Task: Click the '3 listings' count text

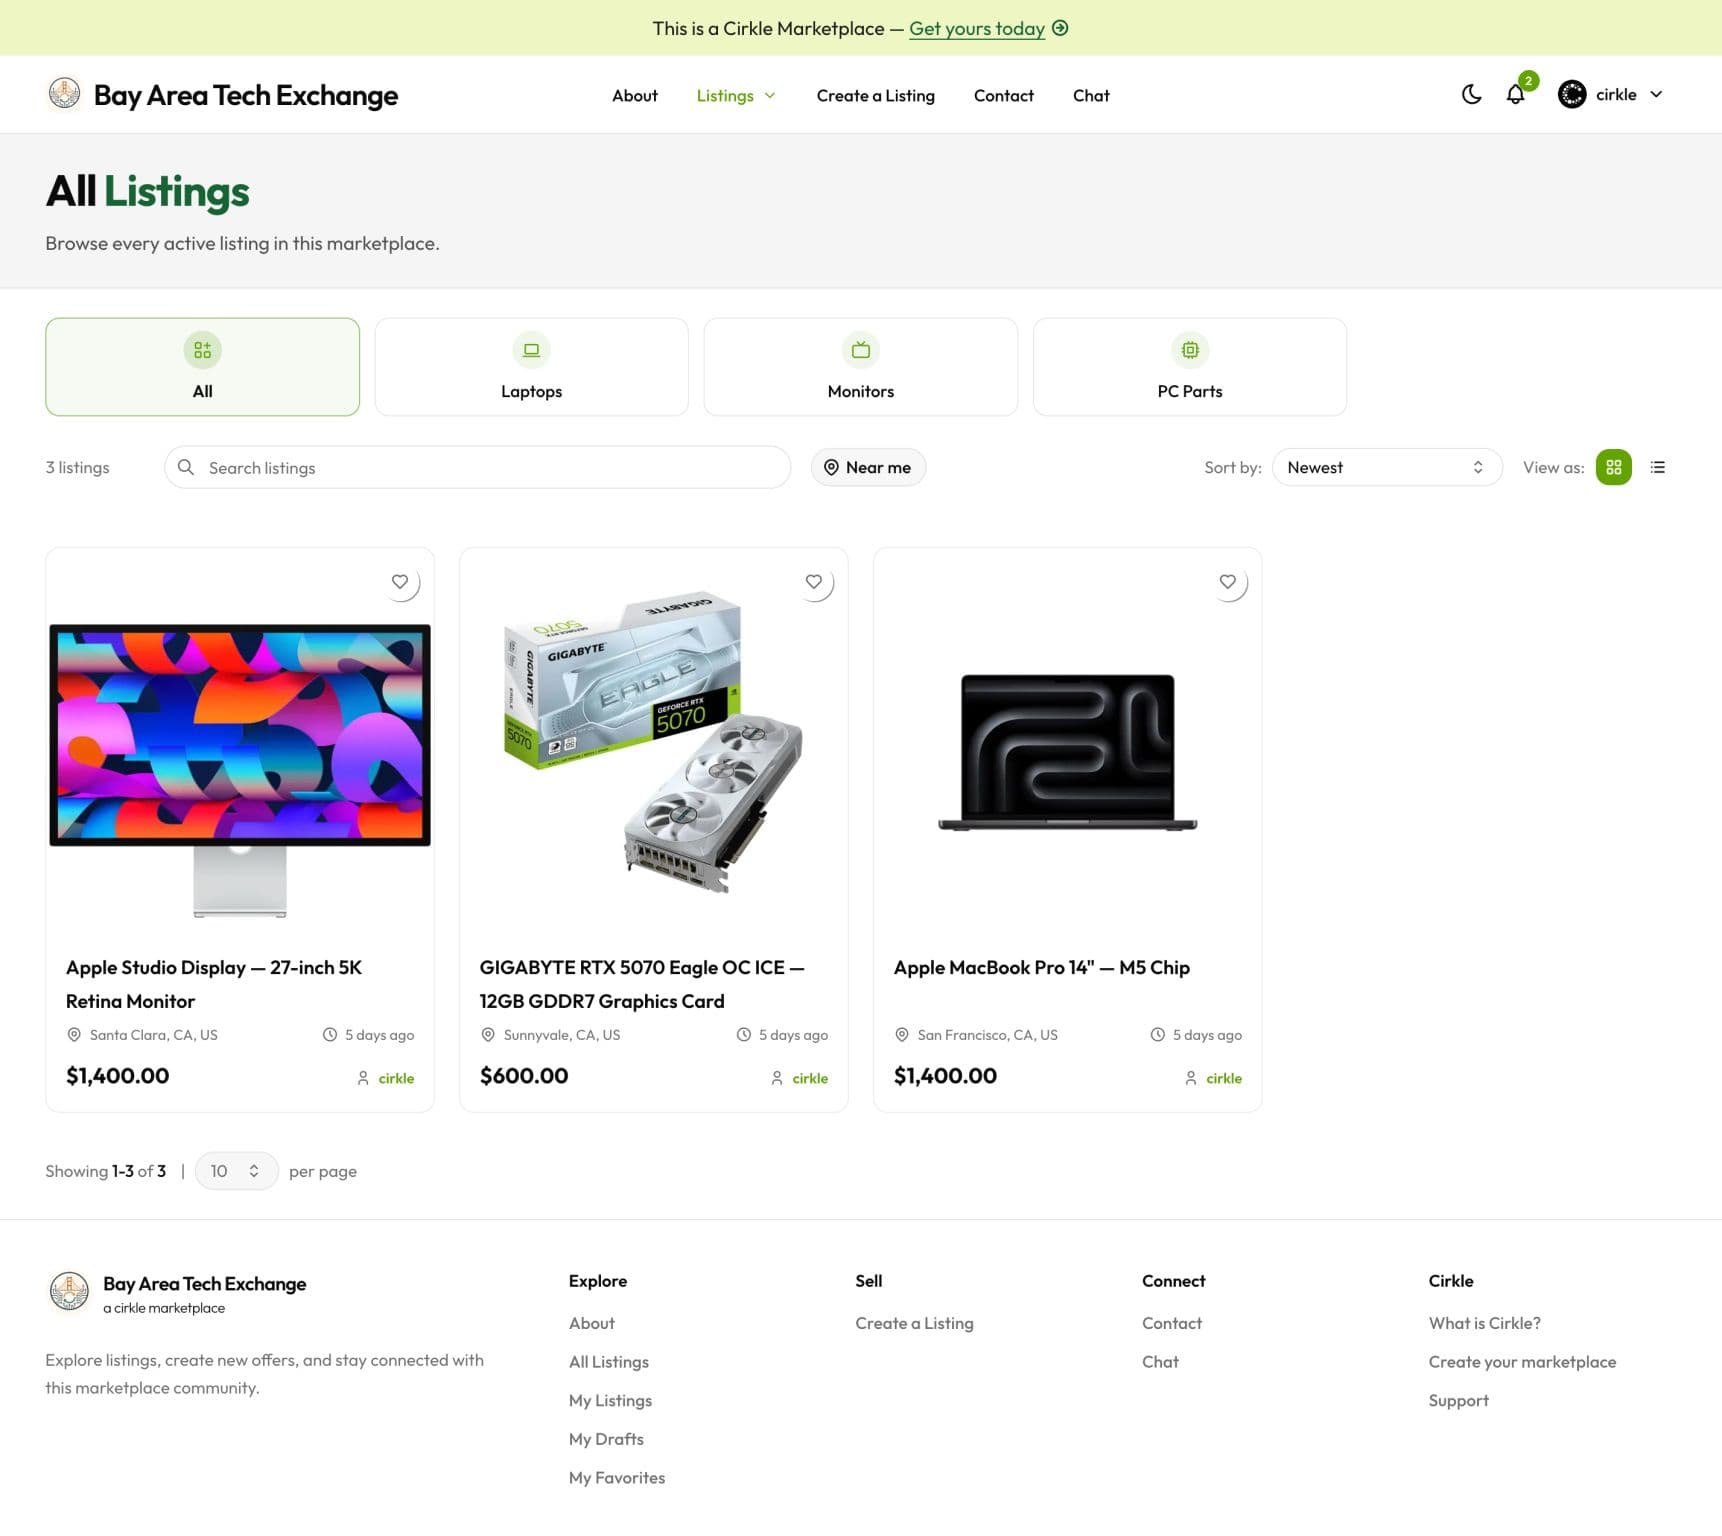Action: pos(77,467)
